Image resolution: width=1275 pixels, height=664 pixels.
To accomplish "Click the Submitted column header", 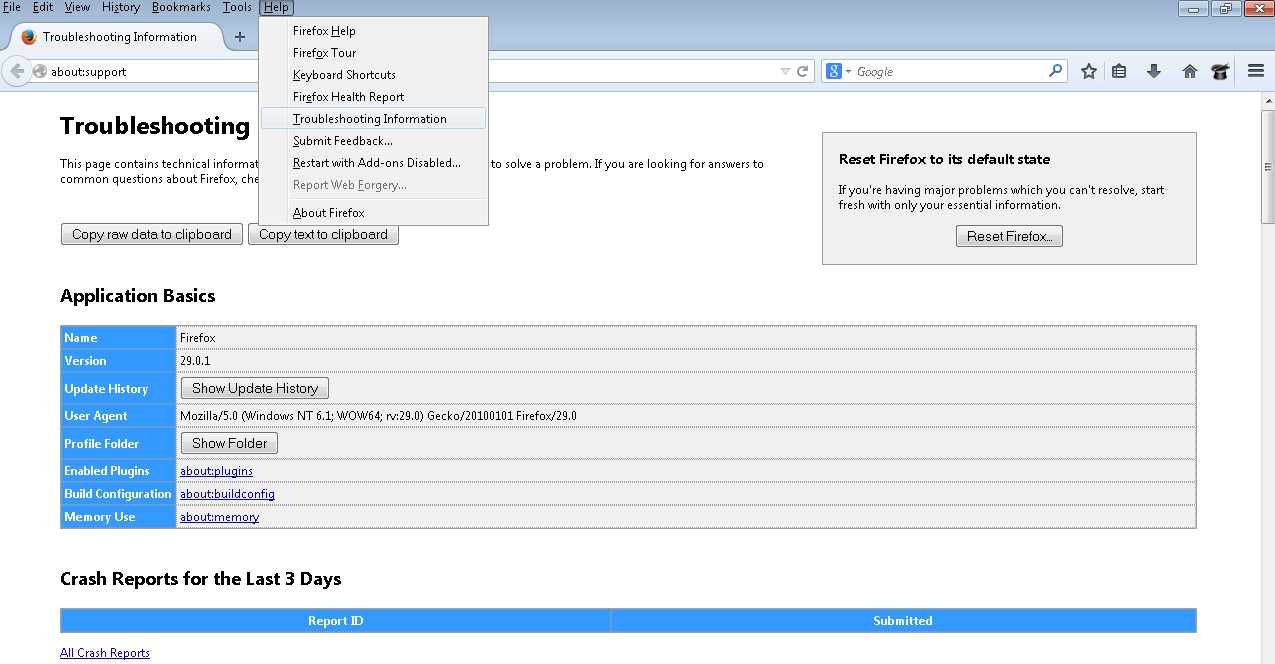I will click(903, 621).
